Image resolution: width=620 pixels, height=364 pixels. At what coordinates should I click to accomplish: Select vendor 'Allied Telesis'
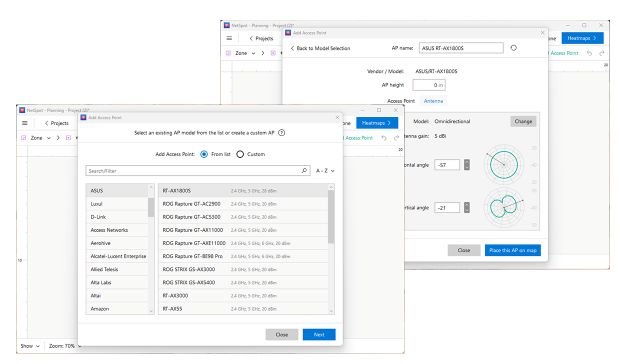(x=117, y=269)
